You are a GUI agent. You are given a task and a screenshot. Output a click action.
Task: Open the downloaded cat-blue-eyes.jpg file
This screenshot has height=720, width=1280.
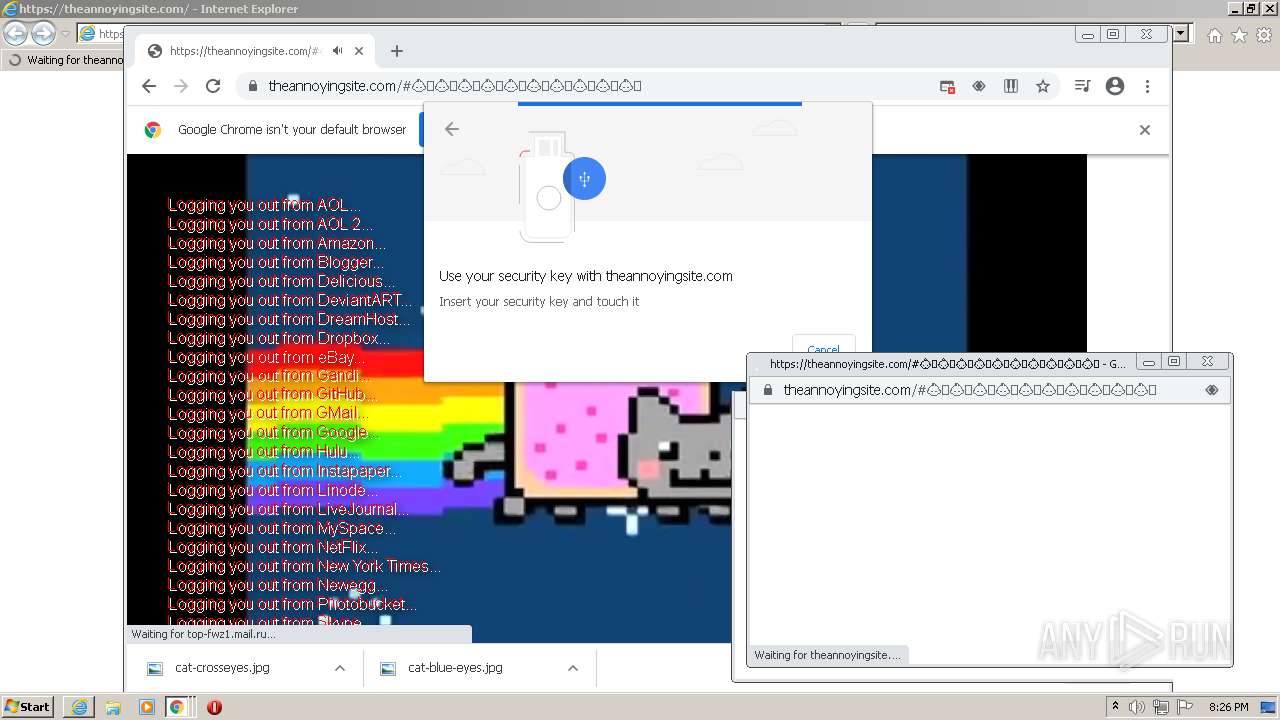point(455,668)
